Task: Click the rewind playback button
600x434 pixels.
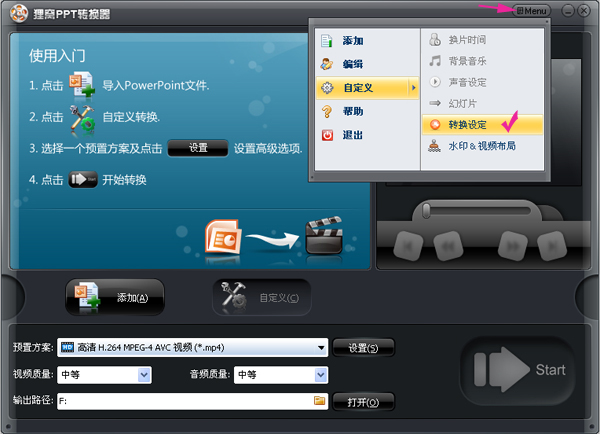Action: point(448,246)
